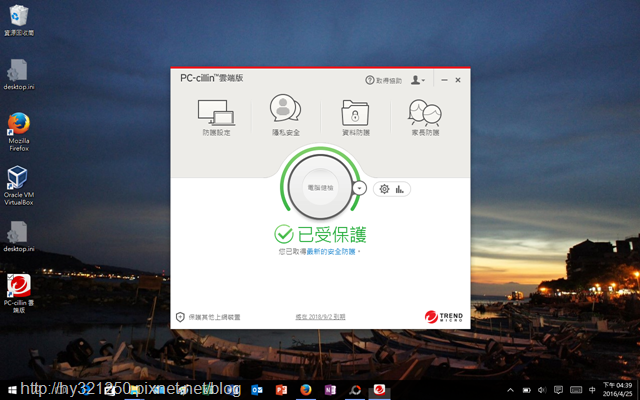The image size is (640, 400).
Task: Open the taskbar clock and date
Action: pyautogui.click(x=617, y=390)
